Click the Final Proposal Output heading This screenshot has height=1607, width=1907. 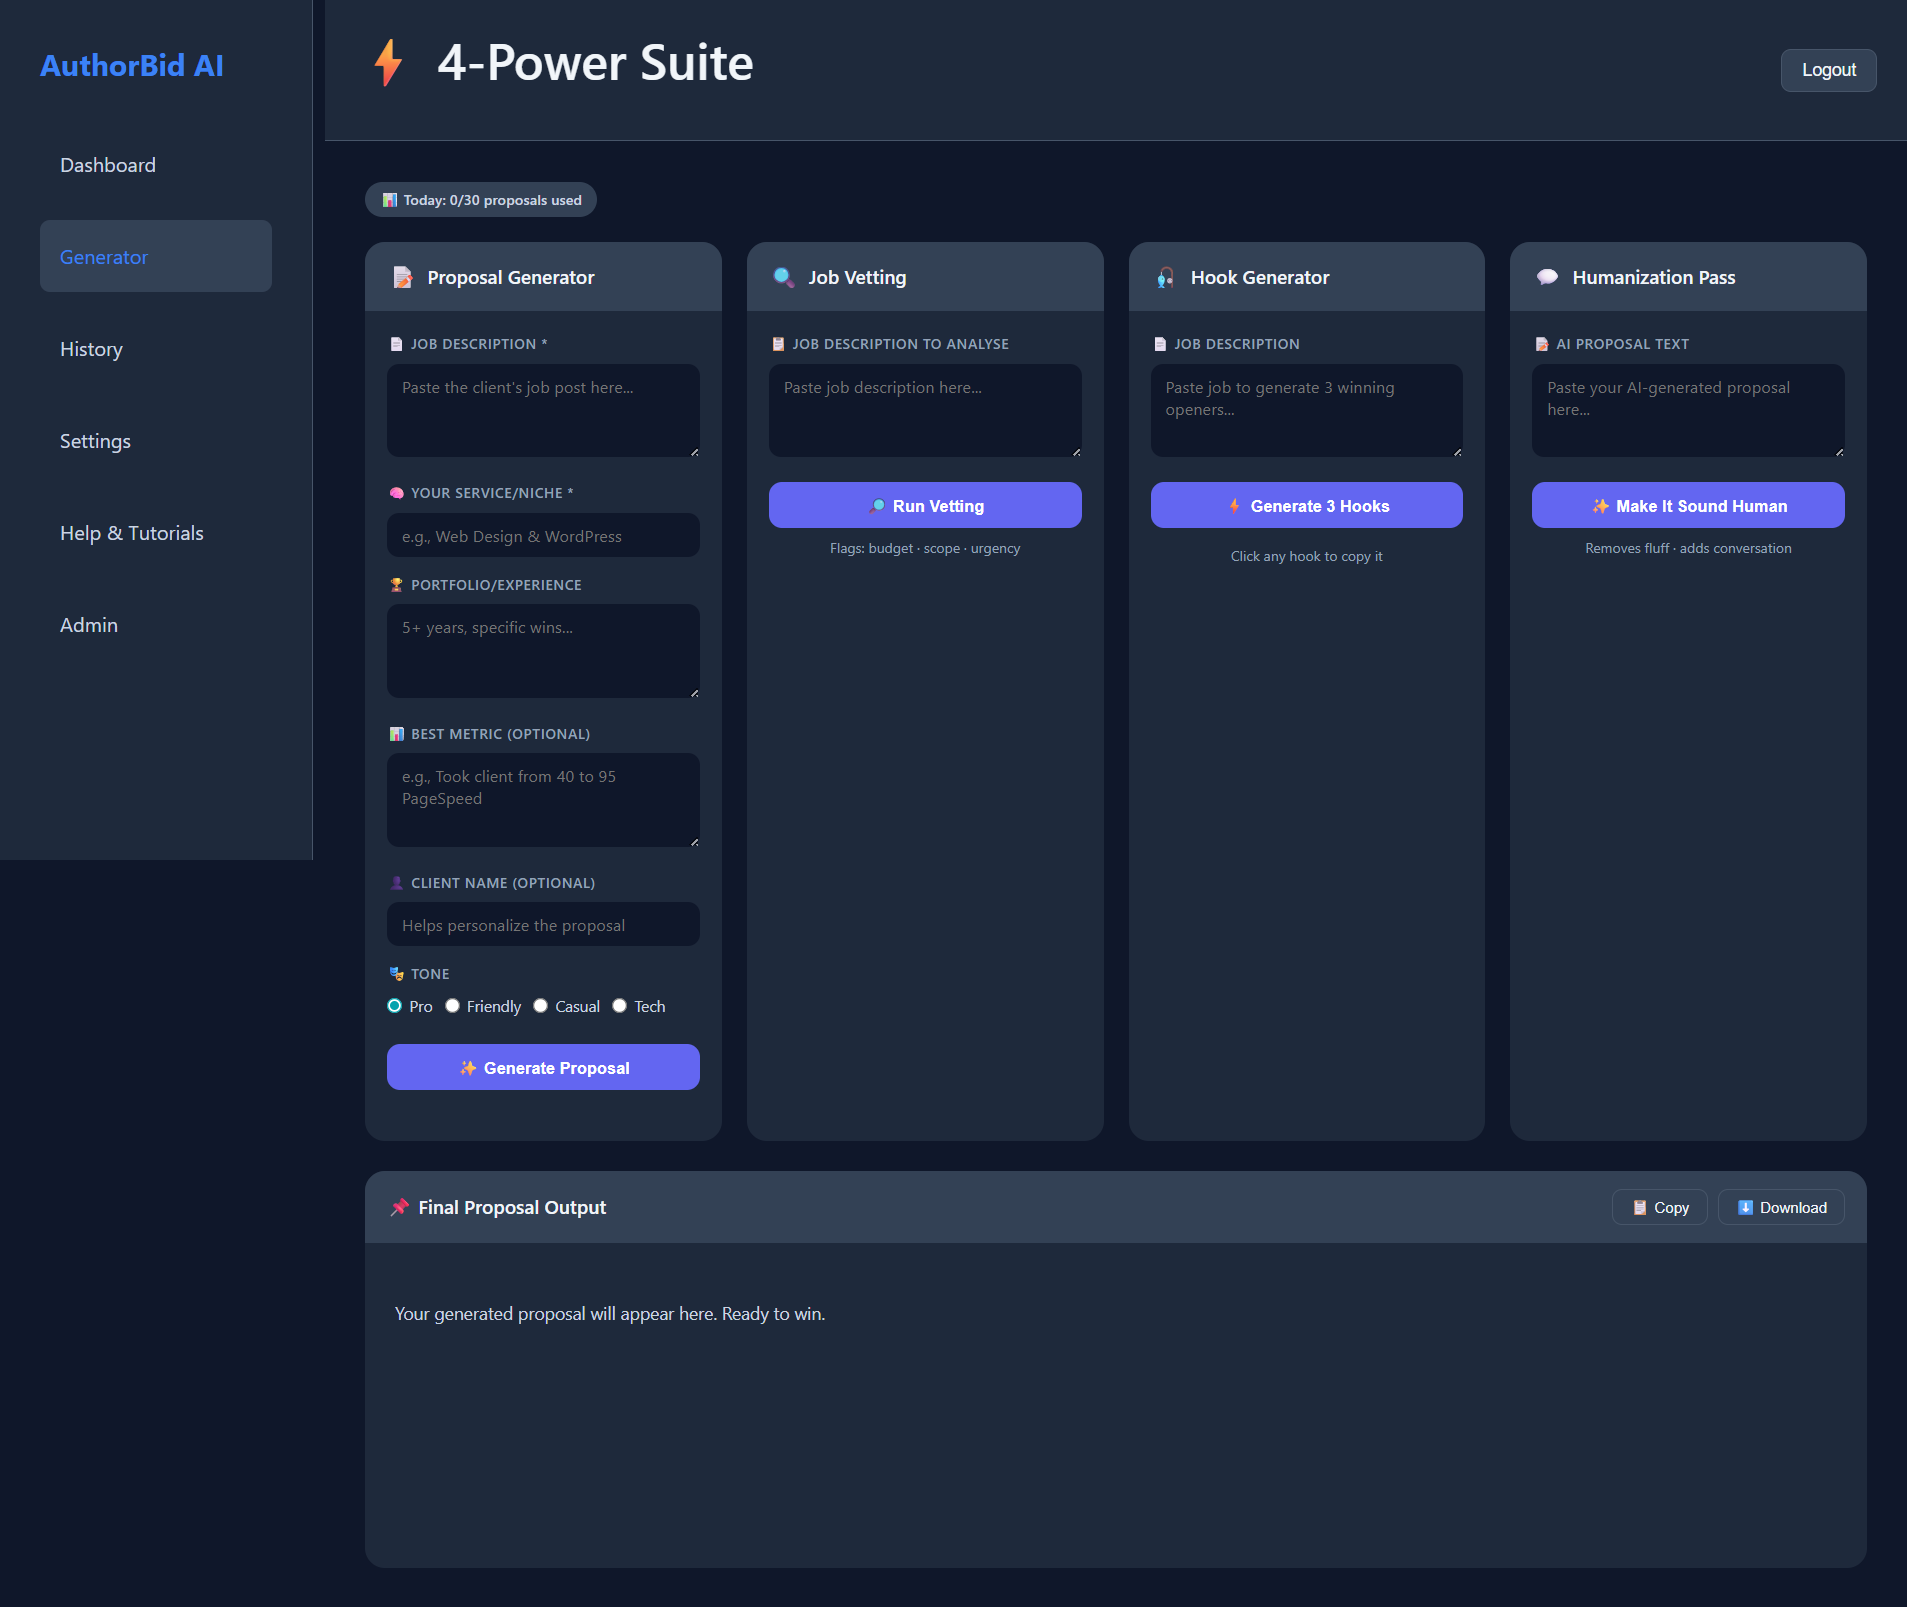[x=512, y=1208]
